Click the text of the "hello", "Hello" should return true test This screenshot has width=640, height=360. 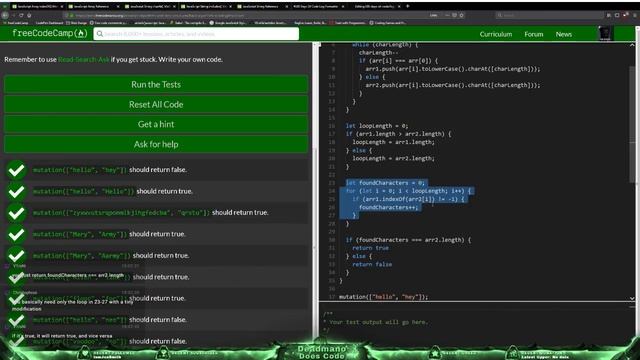[x=113, y=191]
